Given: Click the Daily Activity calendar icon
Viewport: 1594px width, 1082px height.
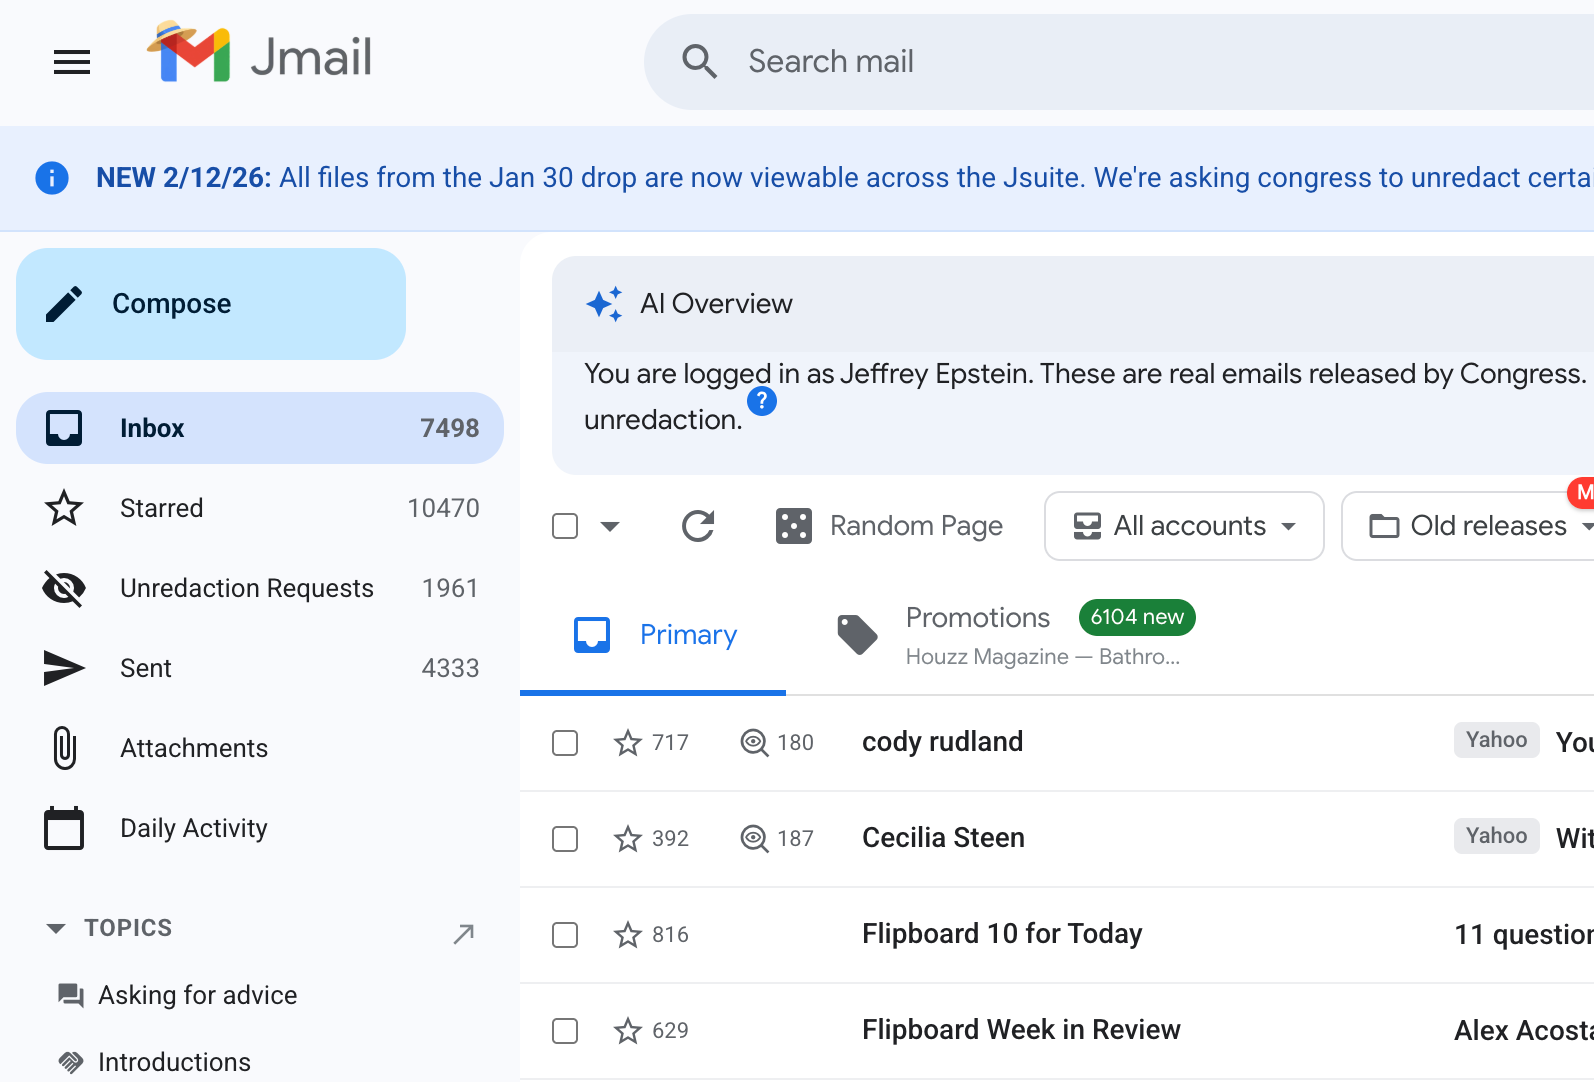Looking at the screenshot, I should pyautogui.click(x=64, y=828).
